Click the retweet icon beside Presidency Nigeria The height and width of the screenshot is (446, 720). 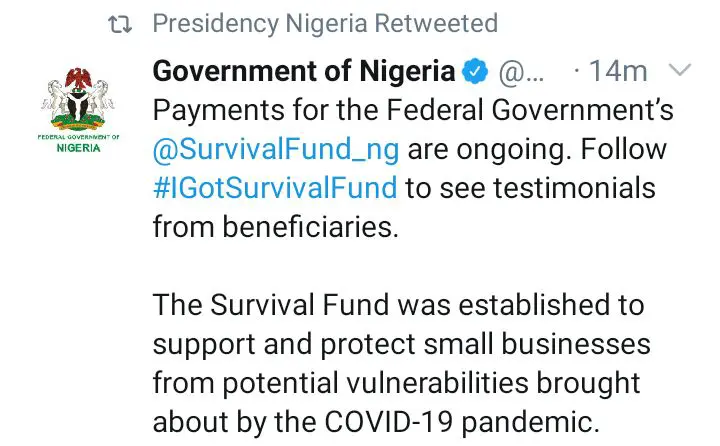coord(122,24)
